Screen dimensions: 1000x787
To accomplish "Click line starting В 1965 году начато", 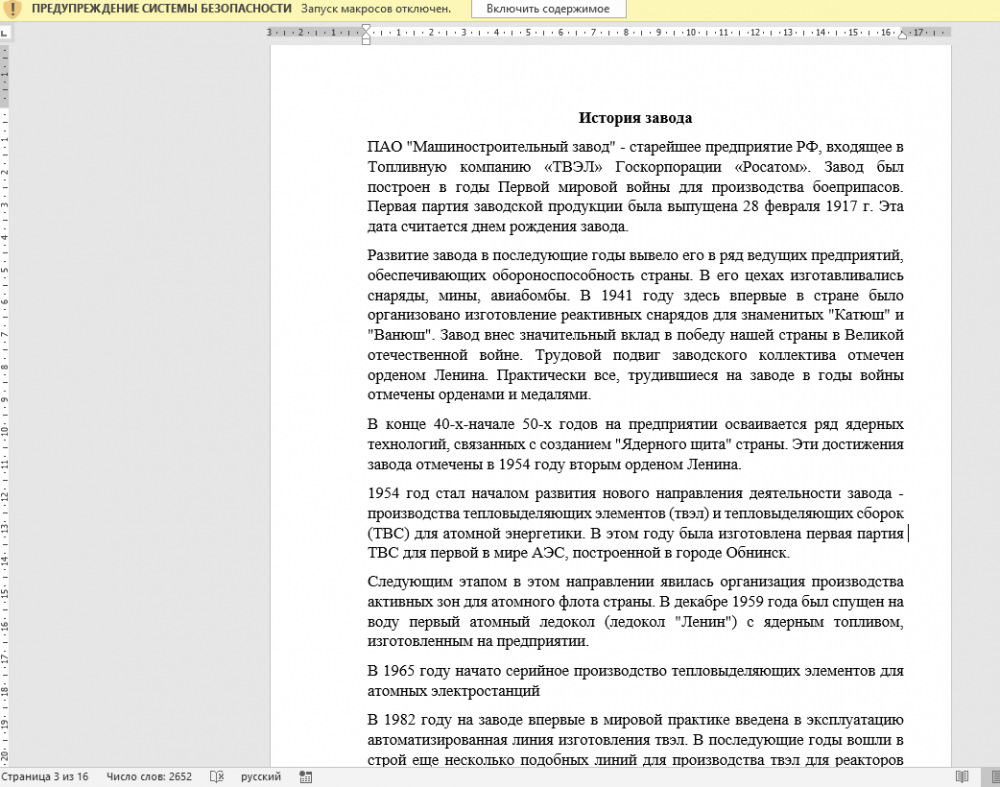I will pyautogui.click(x=635, y=671).
